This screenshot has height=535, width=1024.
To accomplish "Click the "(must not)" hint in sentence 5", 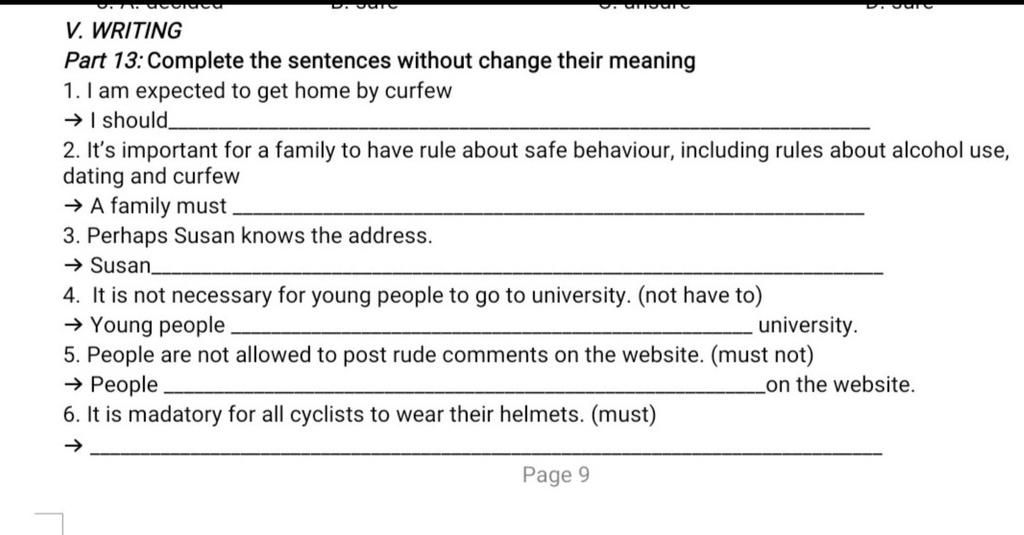I will [x=762, y=355].
